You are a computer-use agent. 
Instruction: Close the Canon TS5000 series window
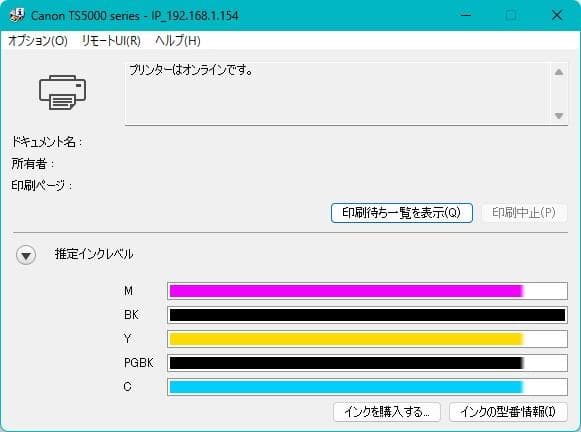click(x=557, y=15)
